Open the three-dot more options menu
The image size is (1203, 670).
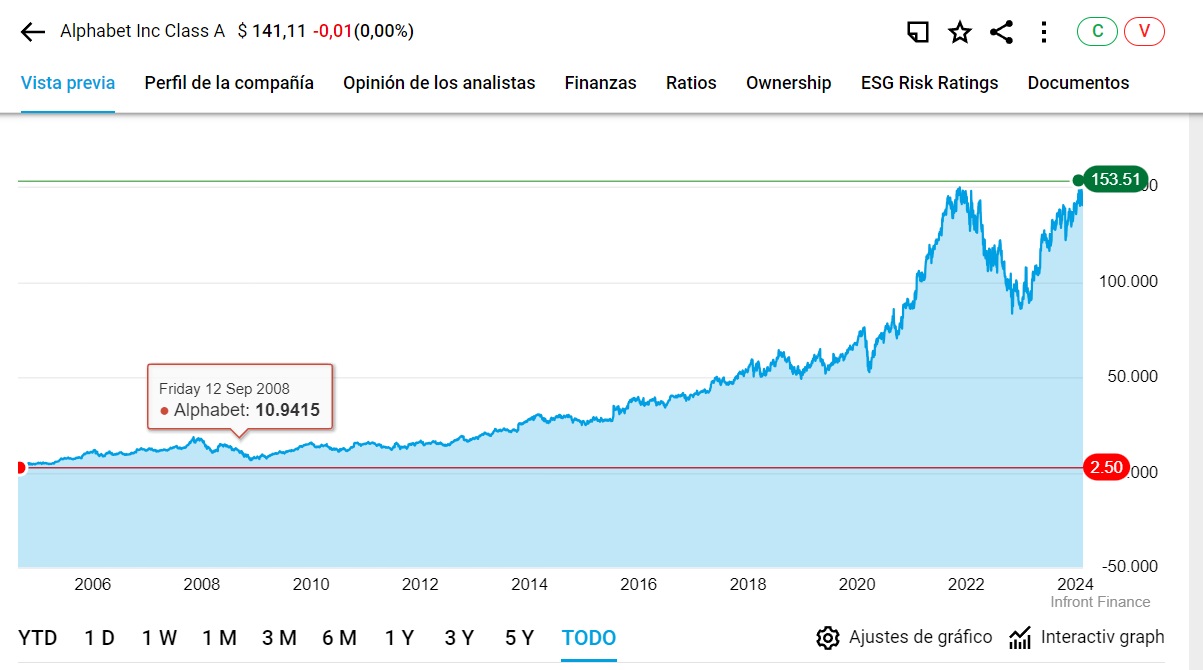(x=1044, y=32)
